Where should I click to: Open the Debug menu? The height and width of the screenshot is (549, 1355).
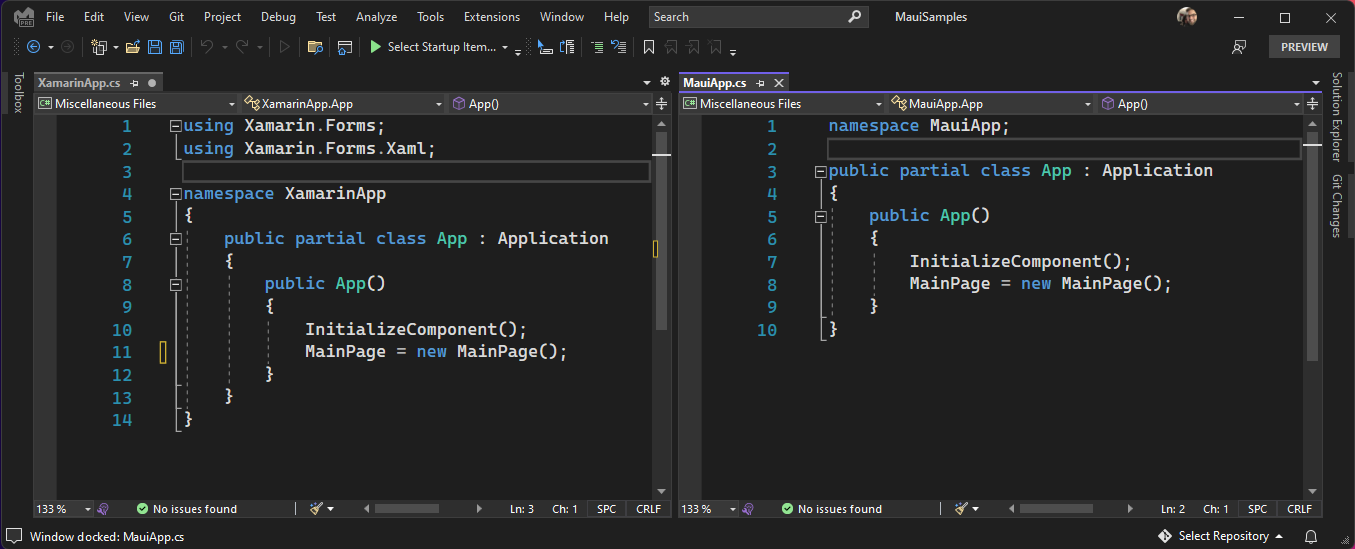click(x=278, y=17)
